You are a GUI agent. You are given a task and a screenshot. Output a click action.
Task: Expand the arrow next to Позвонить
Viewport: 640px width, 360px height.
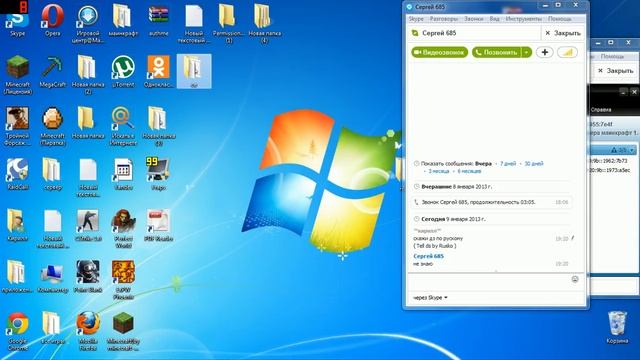click(x=527, y=52)
